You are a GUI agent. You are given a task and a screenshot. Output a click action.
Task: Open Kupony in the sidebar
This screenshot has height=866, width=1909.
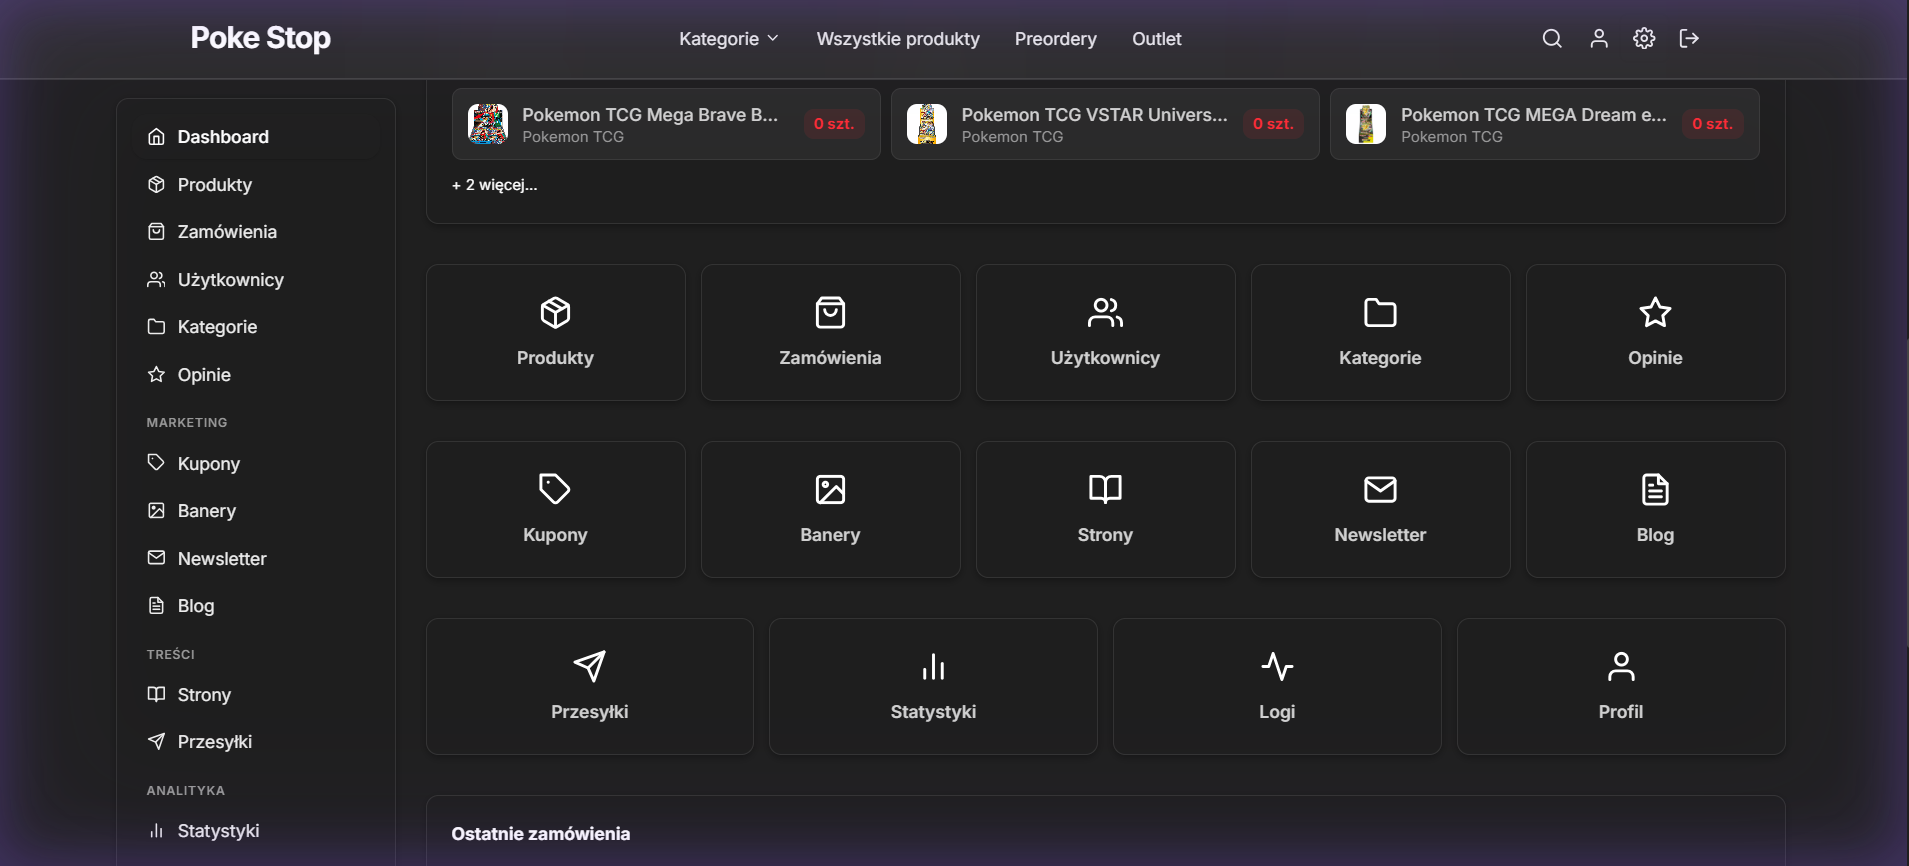point(256,464)
